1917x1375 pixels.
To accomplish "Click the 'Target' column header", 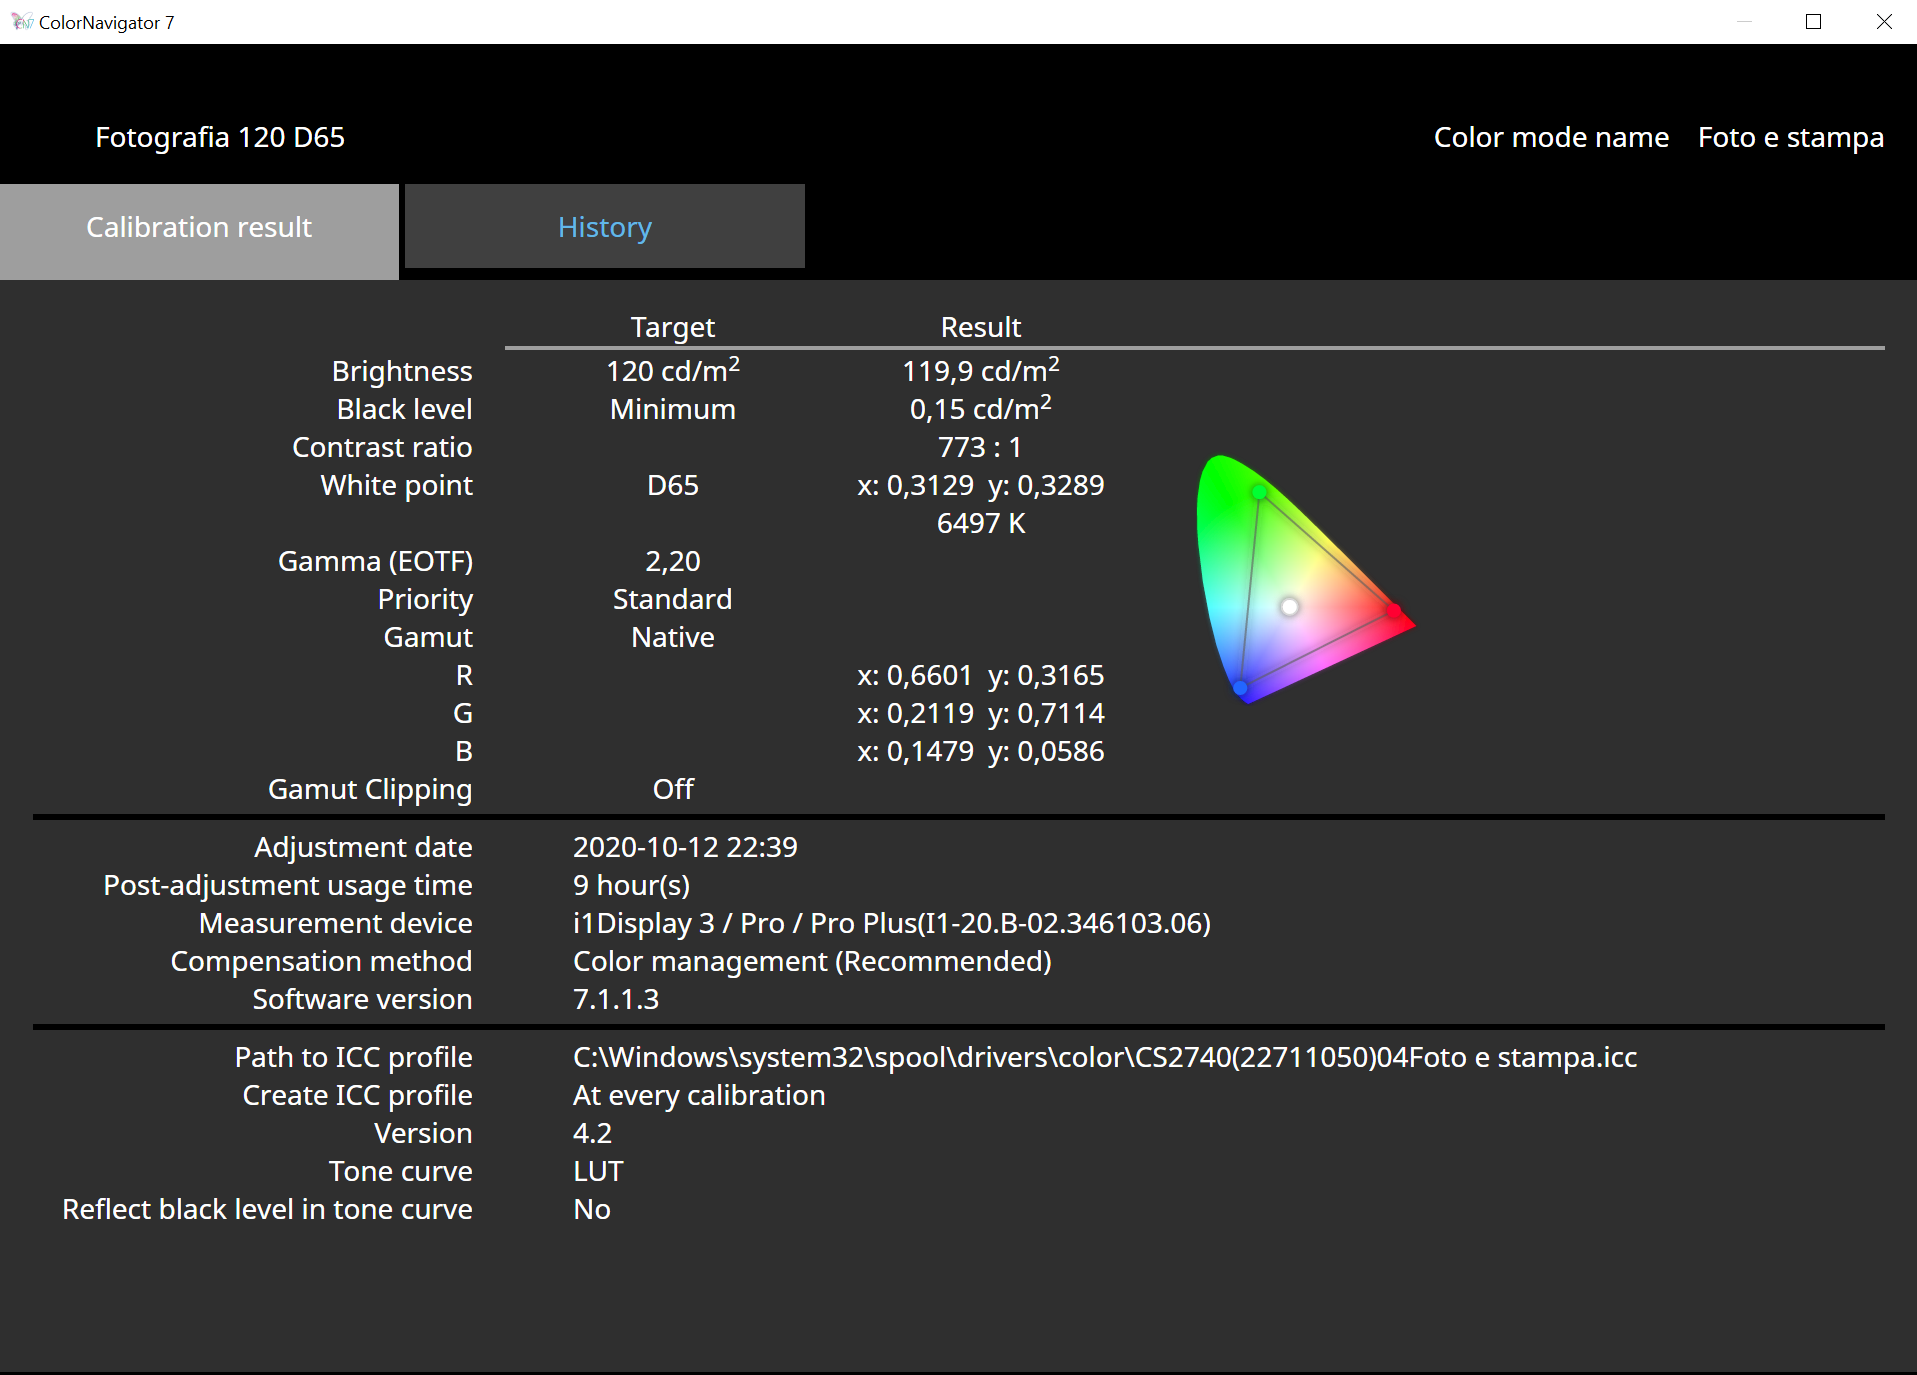I will click(x=673, y=327).
